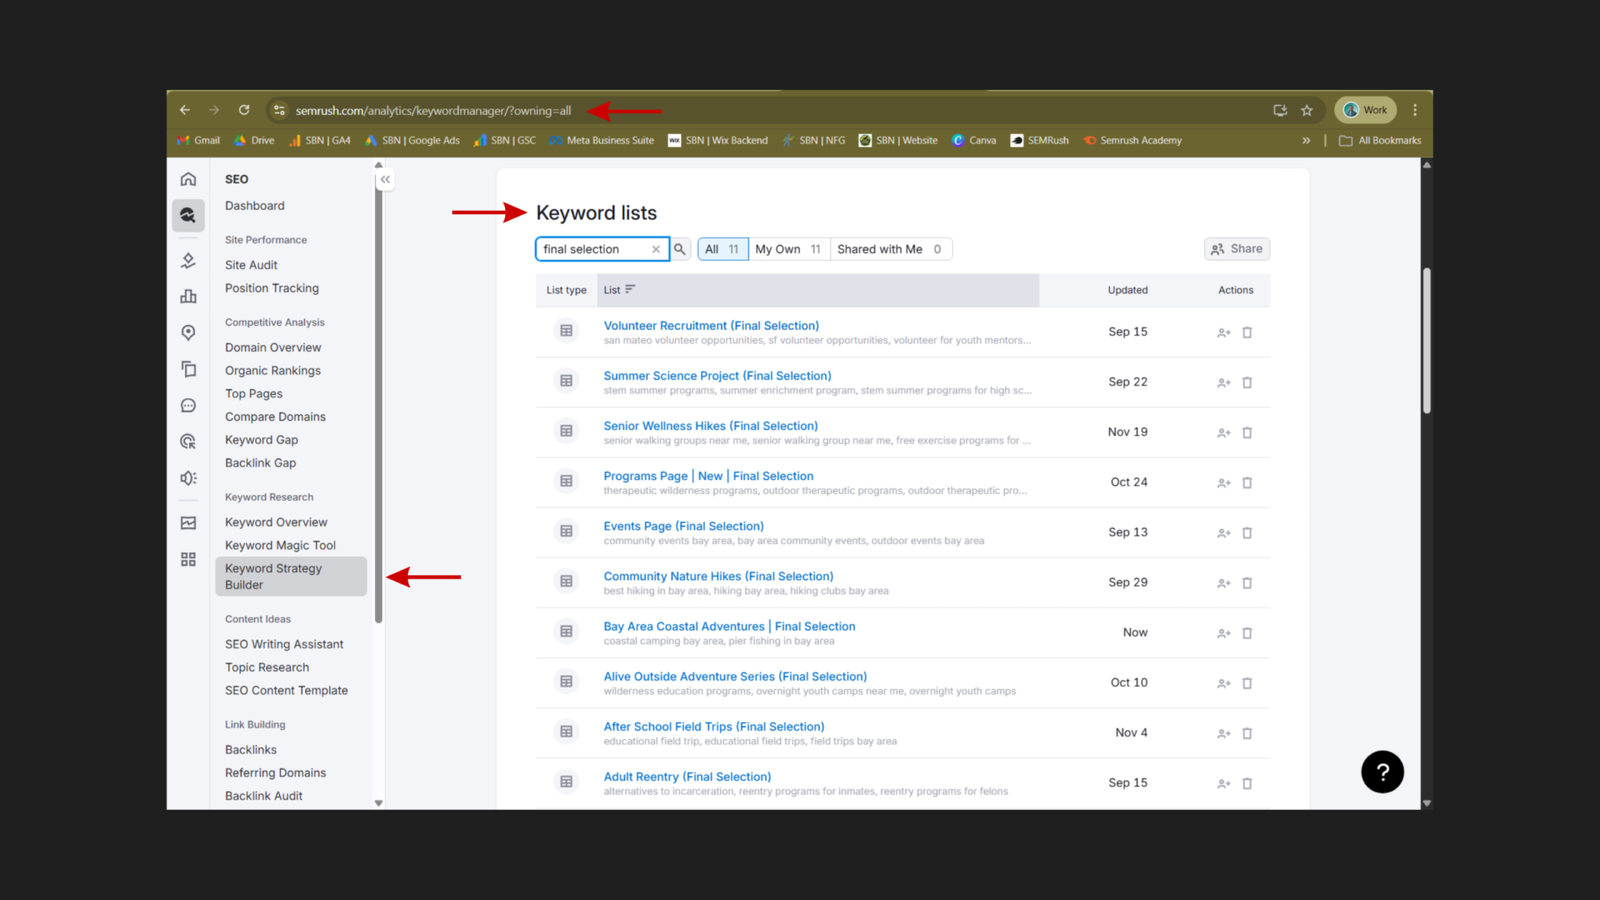Click the apps grid icon in sidebar
This screenshot has height=900, width=1600.
click(188, 559)
